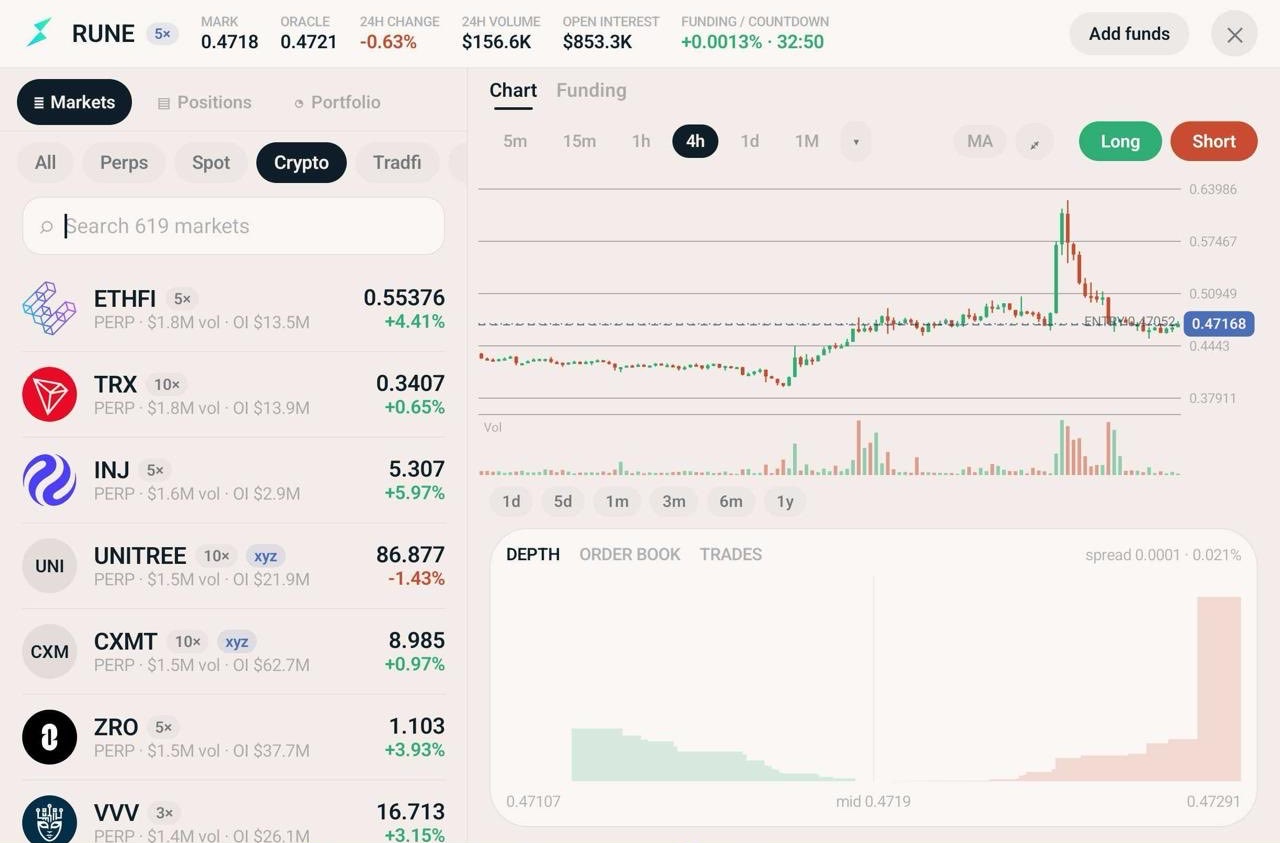Click the ZRO market name
The width and height of the screenshot is (1280, 843).
coord(116,727)
